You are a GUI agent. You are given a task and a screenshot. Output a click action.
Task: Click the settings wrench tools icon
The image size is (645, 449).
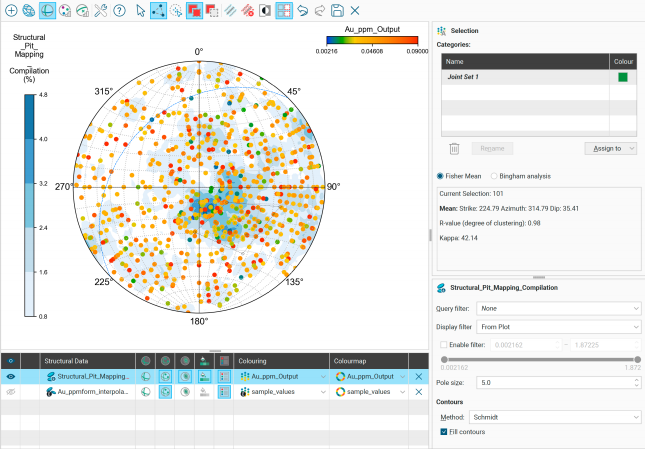click(x=100, y=10)
